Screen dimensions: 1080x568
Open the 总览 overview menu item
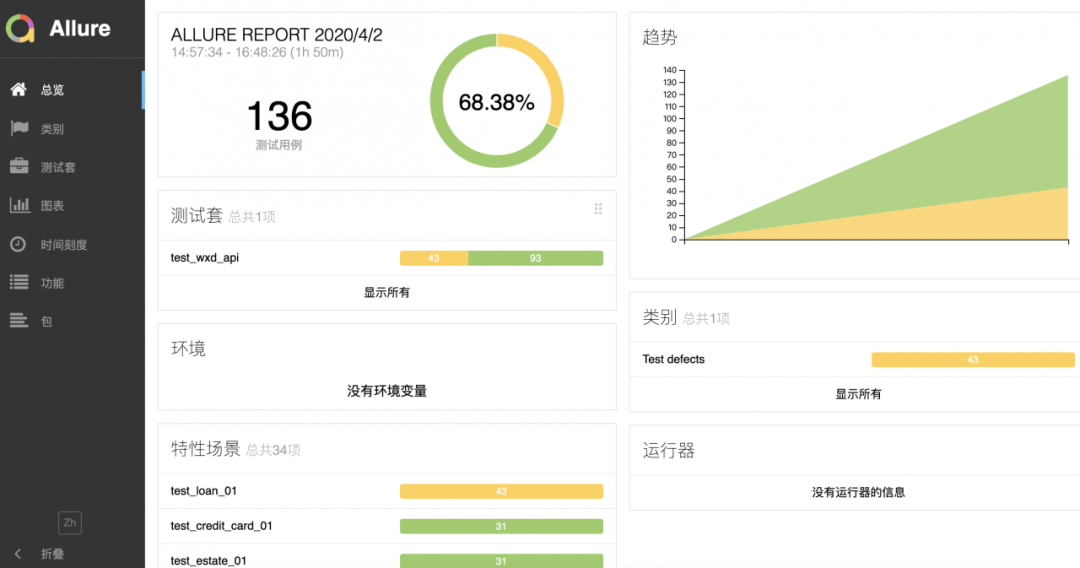pyautogui.click(x=72, y=90)
